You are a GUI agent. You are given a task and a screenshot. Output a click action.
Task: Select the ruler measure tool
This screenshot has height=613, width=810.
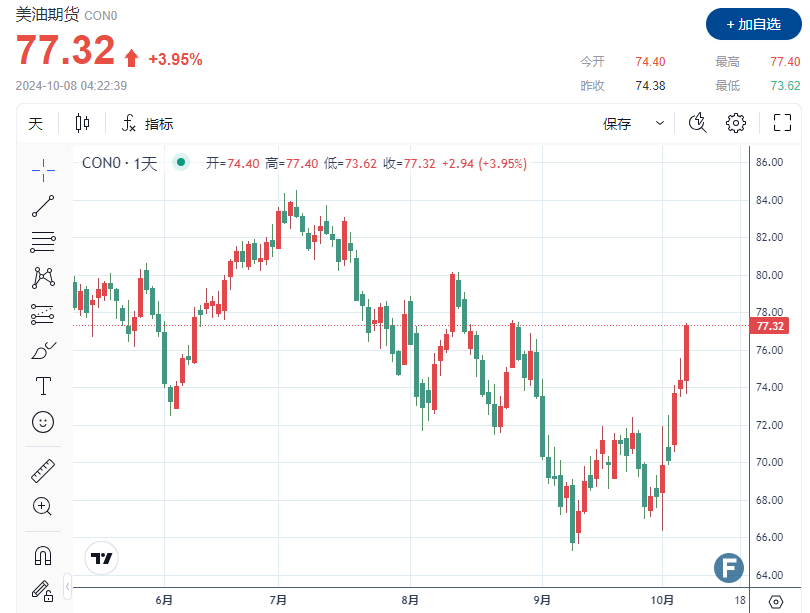(x=43, y=470)
